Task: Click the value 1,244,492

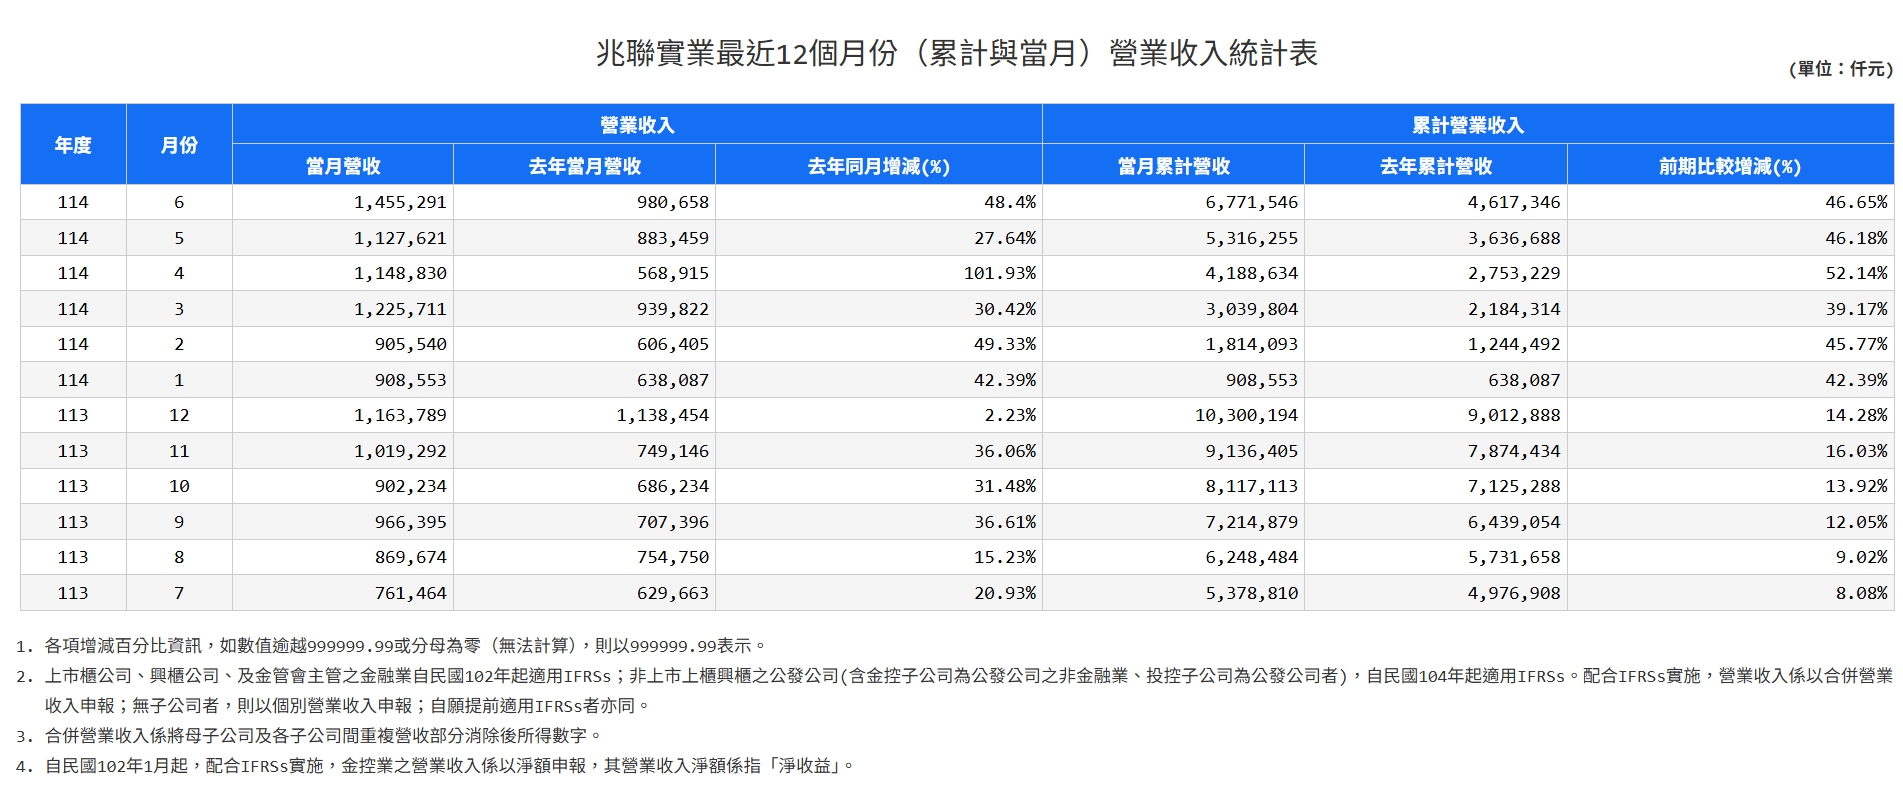Action: (1514, 344)
